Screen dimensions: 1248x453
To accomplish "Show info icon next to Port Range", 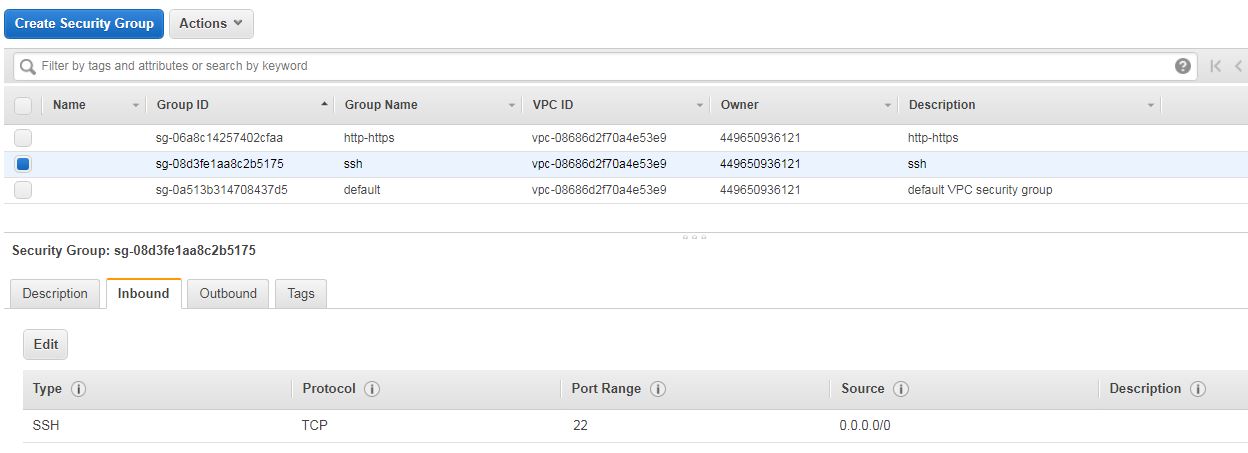I will (658, 389).
